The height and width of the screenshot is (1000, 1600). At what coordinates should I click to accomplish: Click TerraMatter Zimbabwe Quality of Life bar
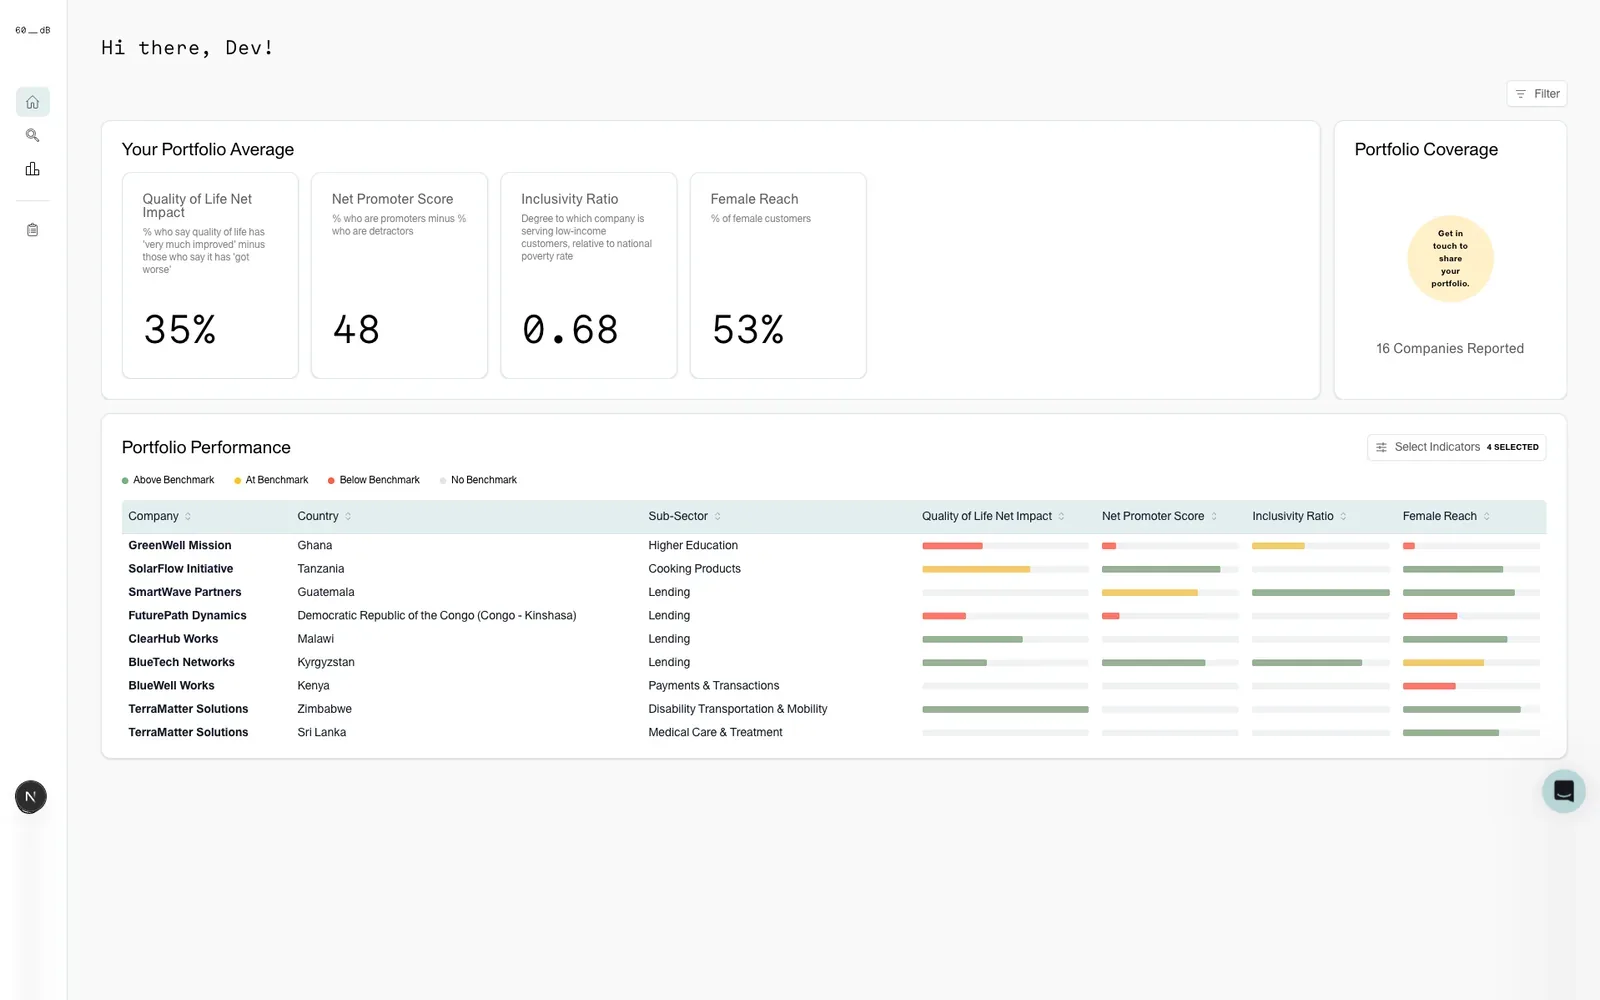1005,710
